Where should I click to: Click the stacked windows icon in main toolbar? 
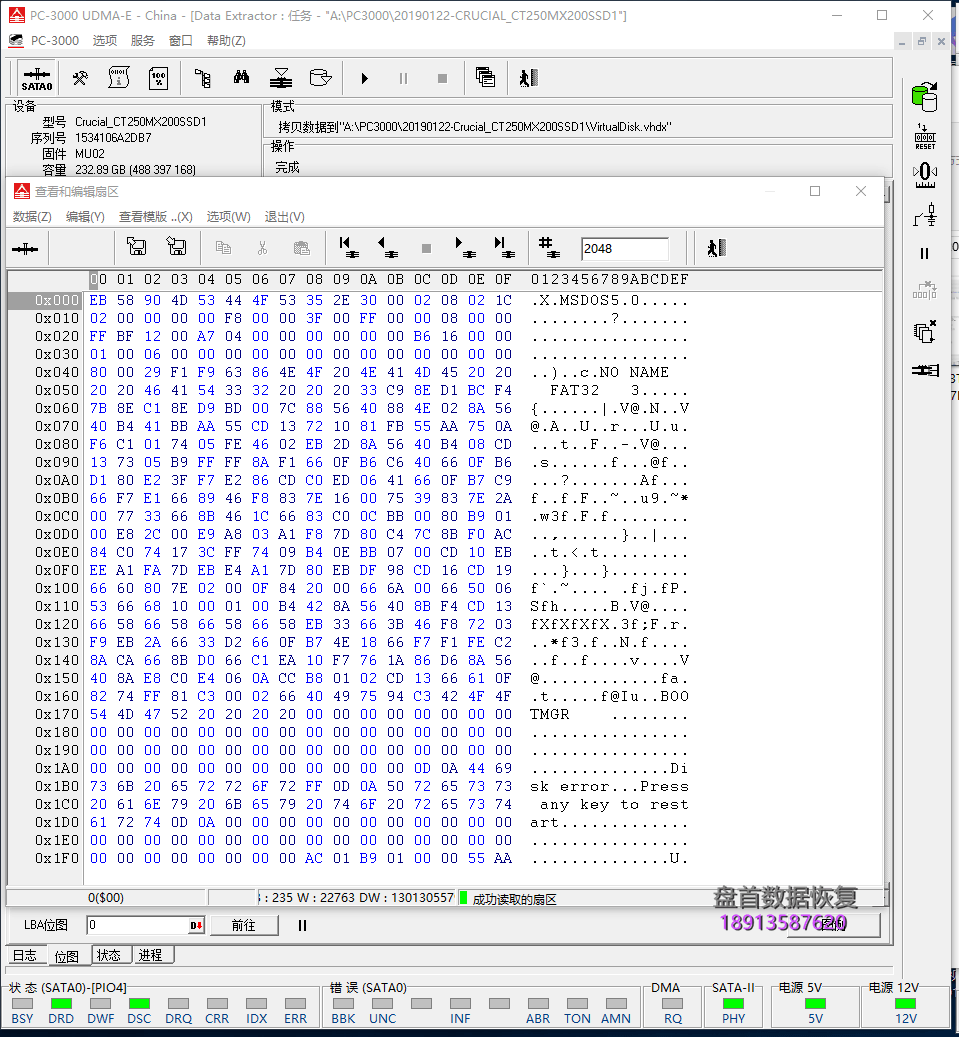click(485, 78)
